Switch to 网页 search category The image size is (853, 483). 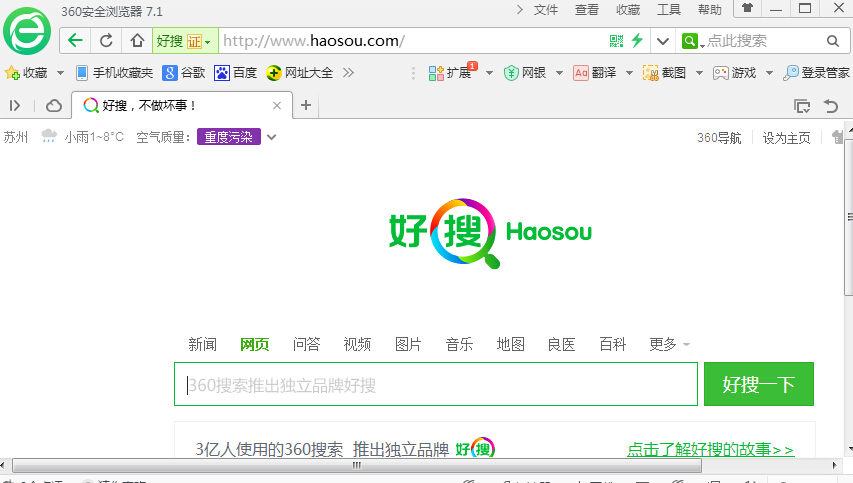point(255,344)
